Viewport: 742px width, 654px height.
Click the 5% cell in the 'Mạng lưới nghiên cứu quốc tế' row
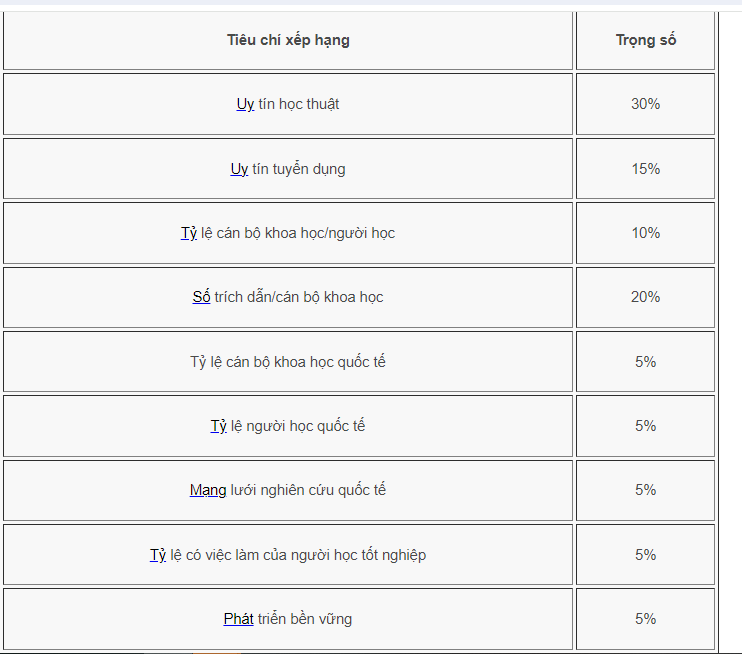point(645,490)
